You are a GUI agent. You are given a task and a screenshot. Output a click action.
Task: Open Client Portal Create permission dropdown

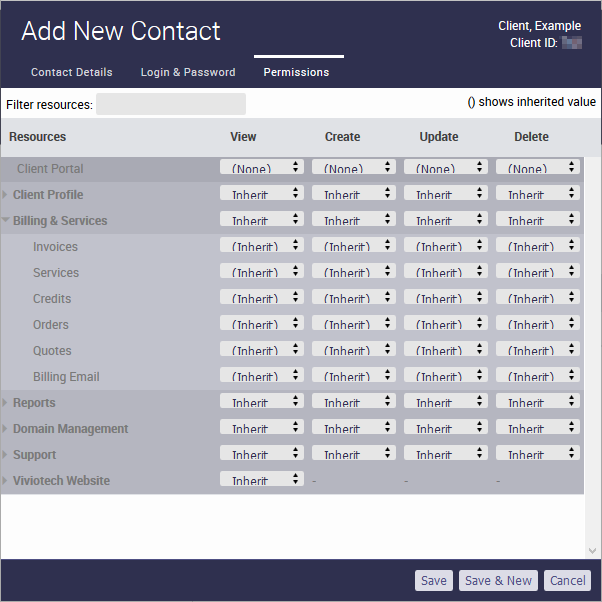pyautogui.click(x=354, y=167)
